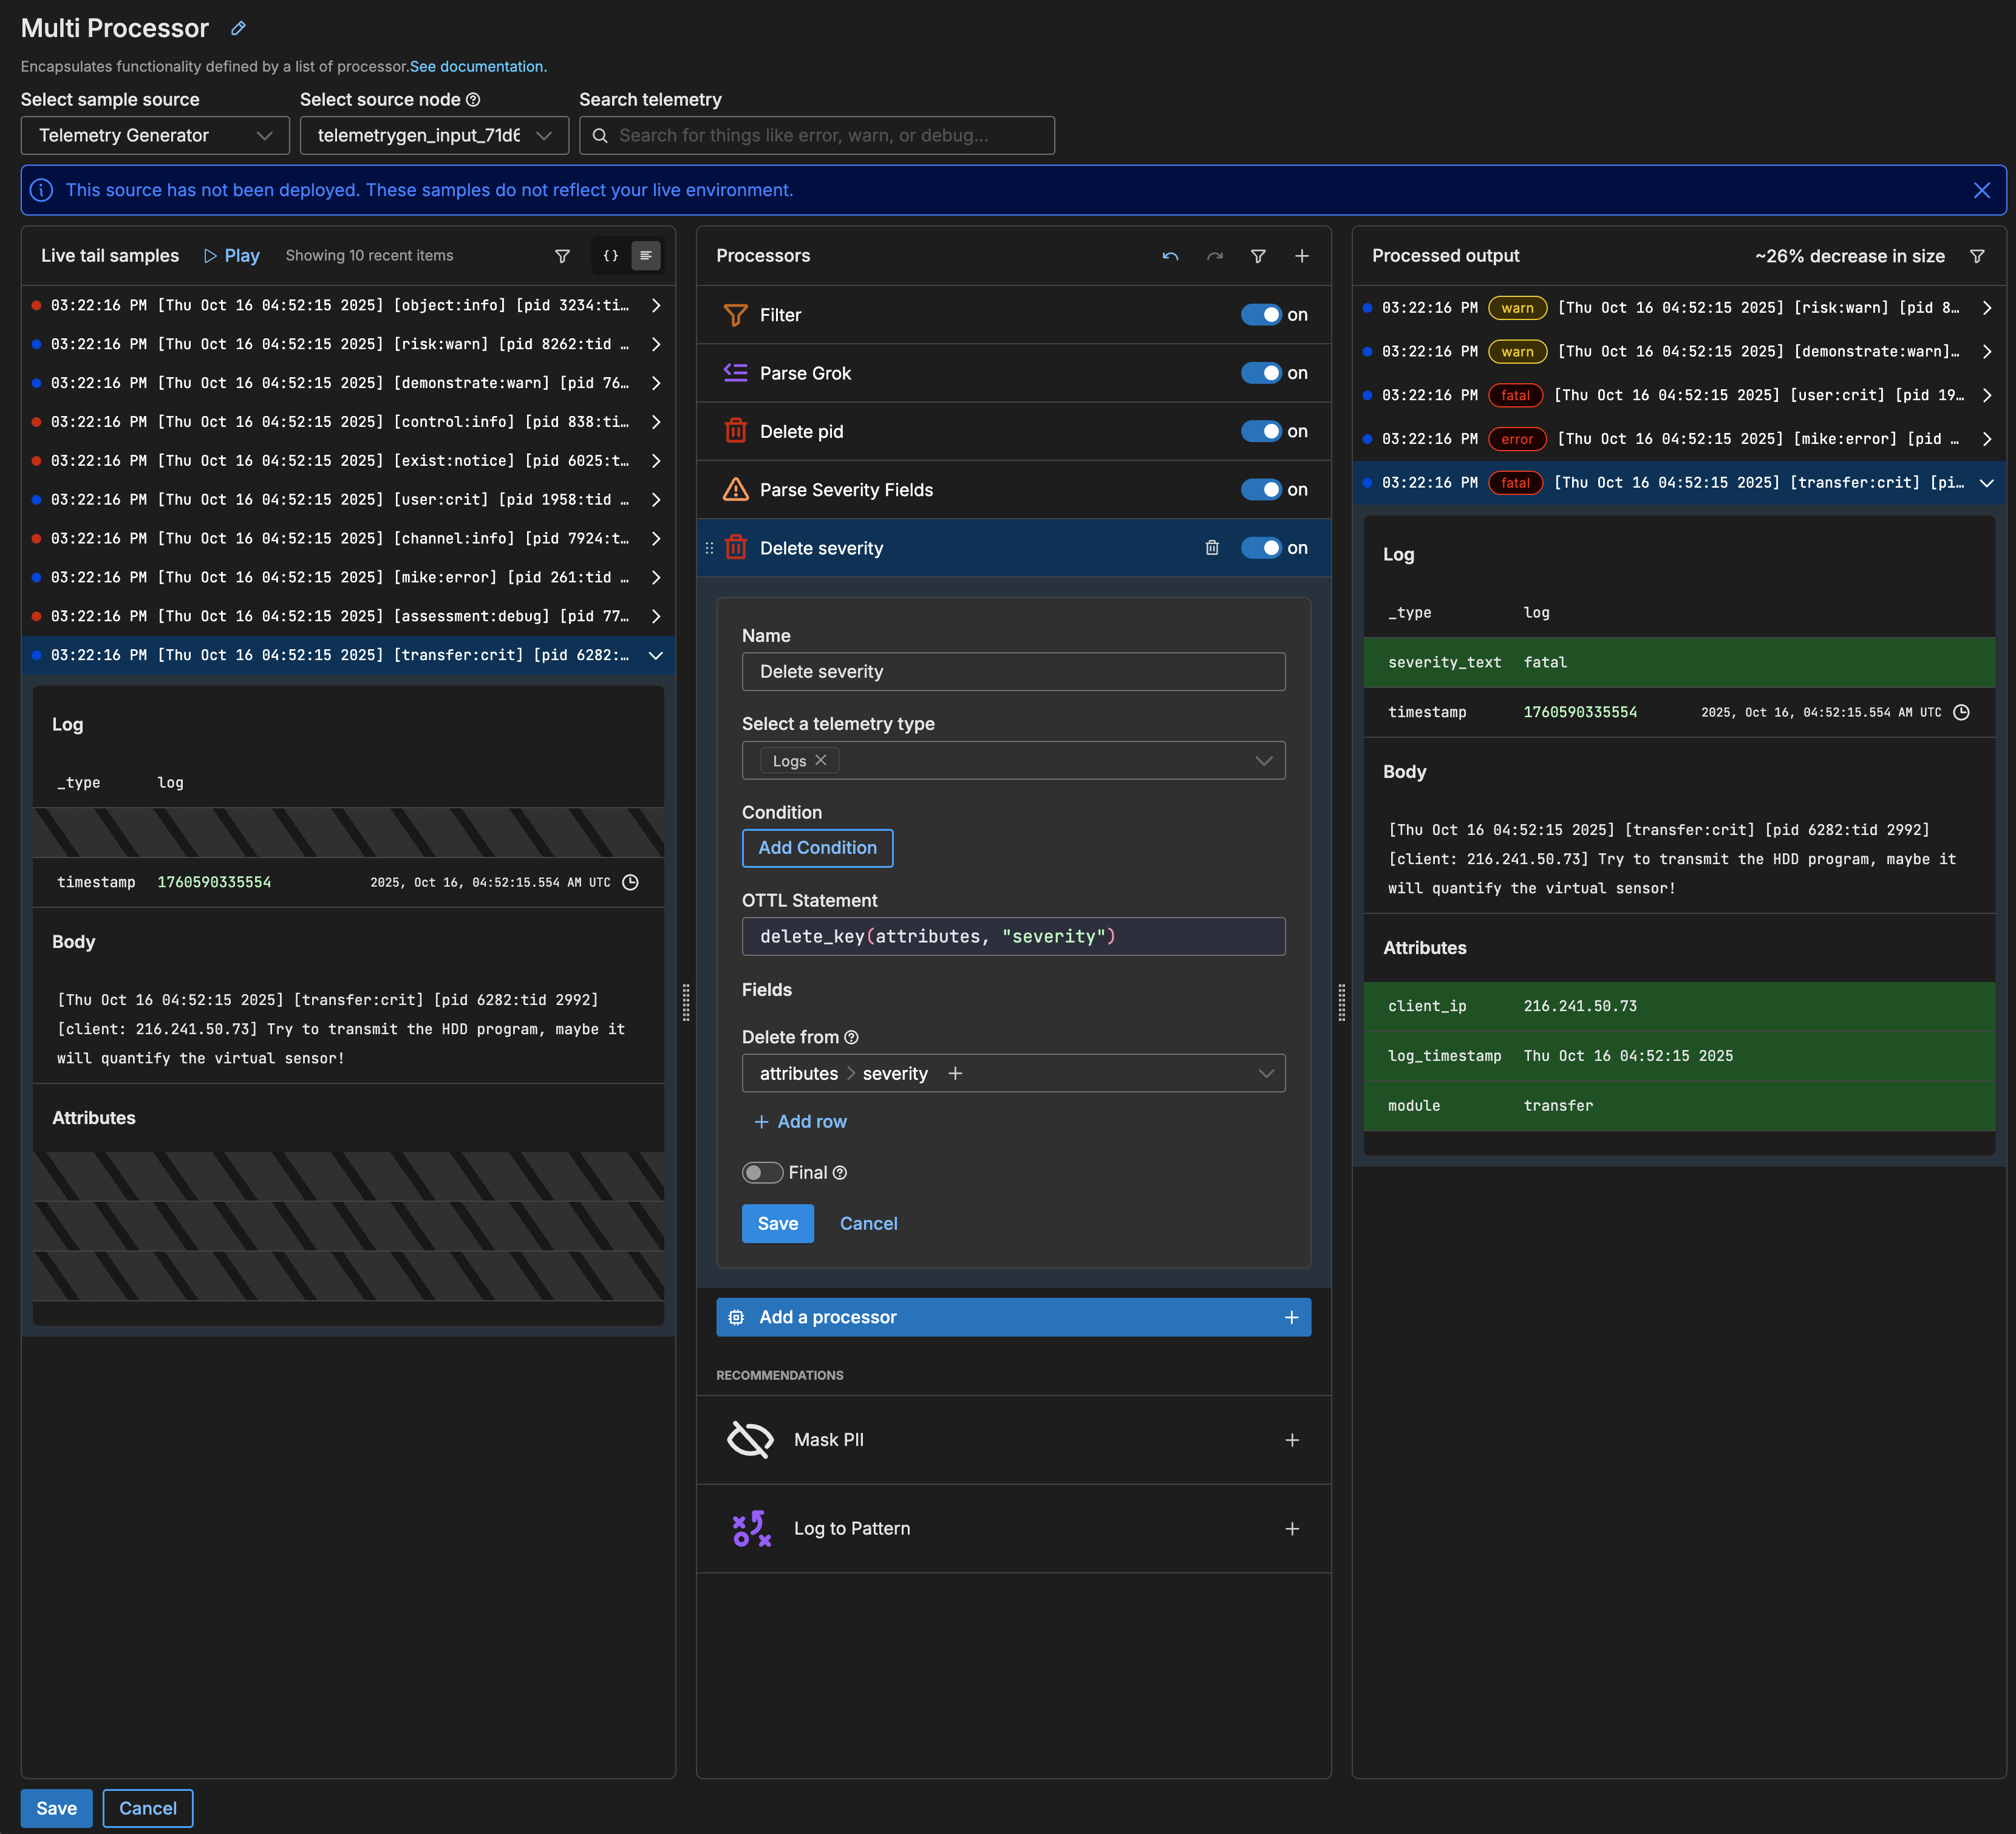Open the Delete pid processor entry

point(801,432)
